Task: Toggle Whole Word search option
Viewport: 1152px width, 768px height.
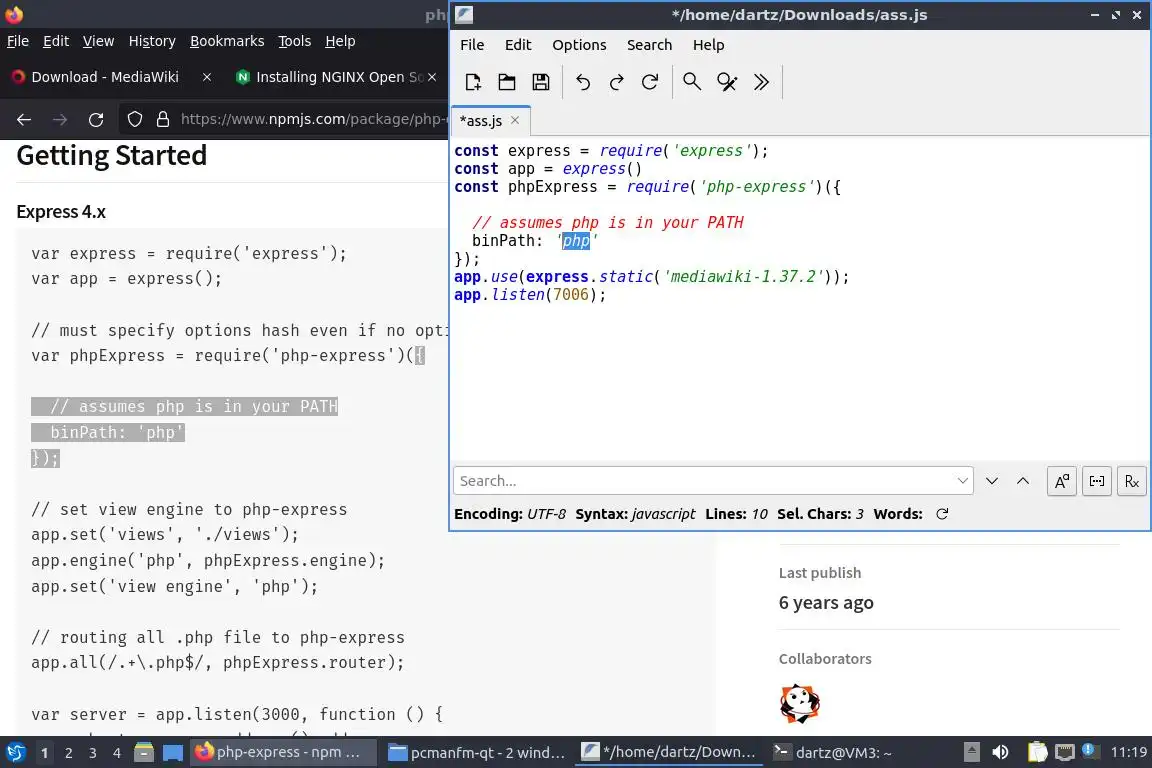Action: [1097, 481]
